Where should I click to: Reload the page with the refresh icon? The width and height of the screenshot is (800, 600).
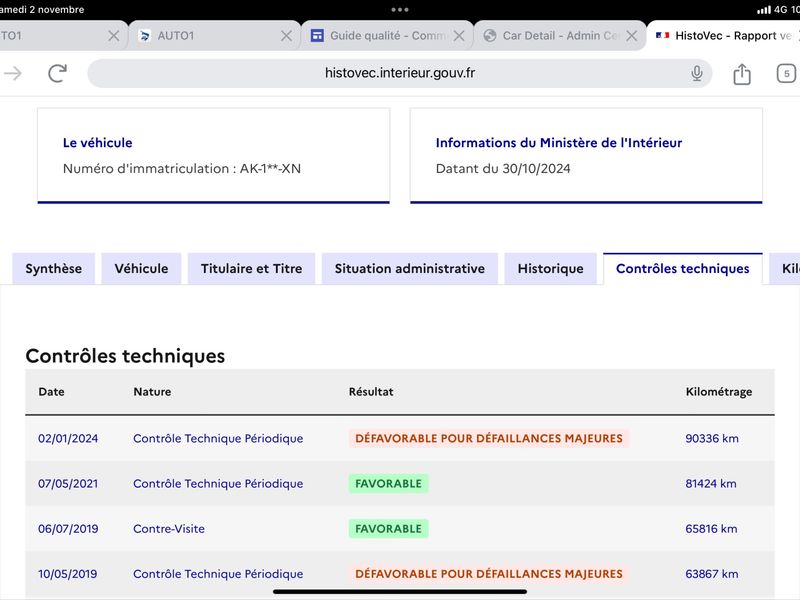pyautogui.click(x=58, y=73)
